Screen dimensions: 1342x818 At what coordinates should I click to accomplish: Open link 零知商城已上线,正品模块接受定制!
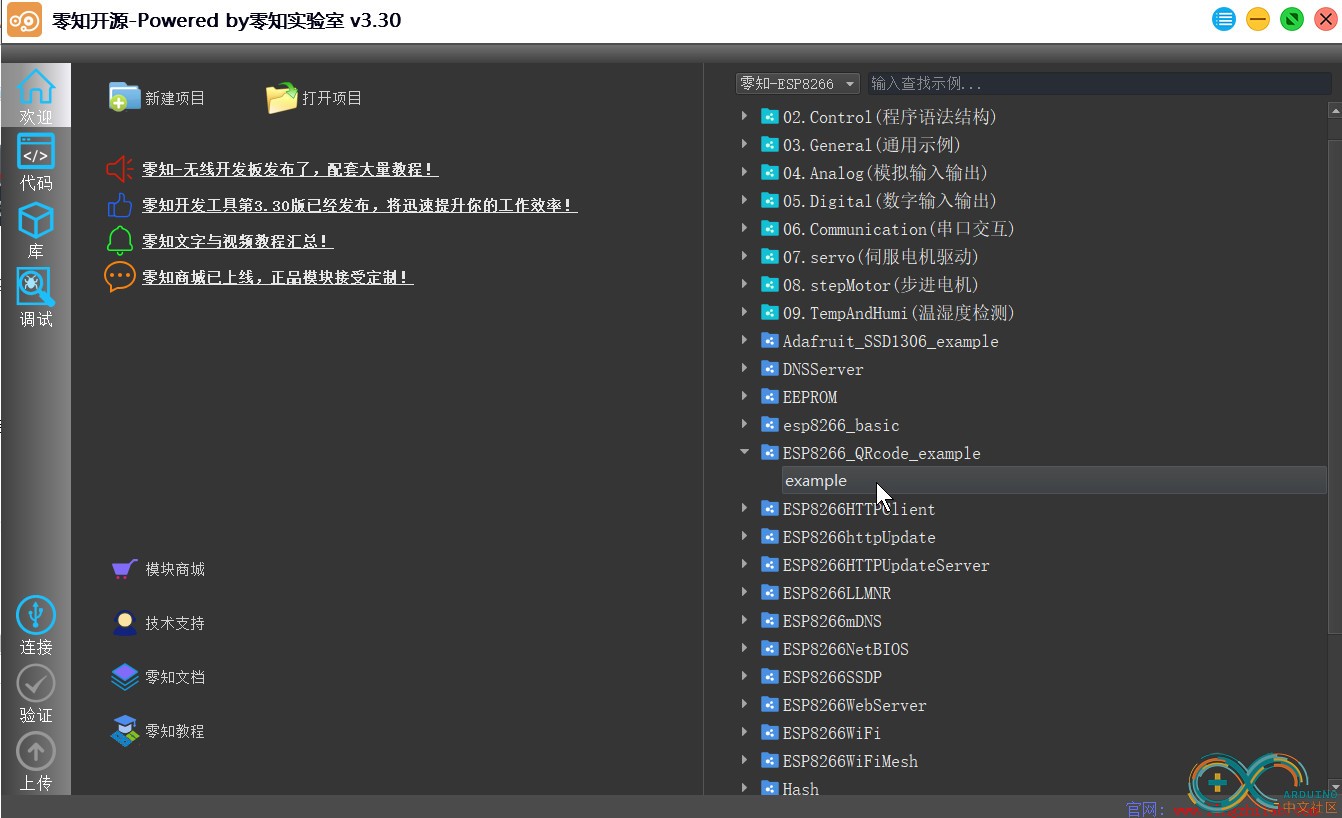point(277,278)
